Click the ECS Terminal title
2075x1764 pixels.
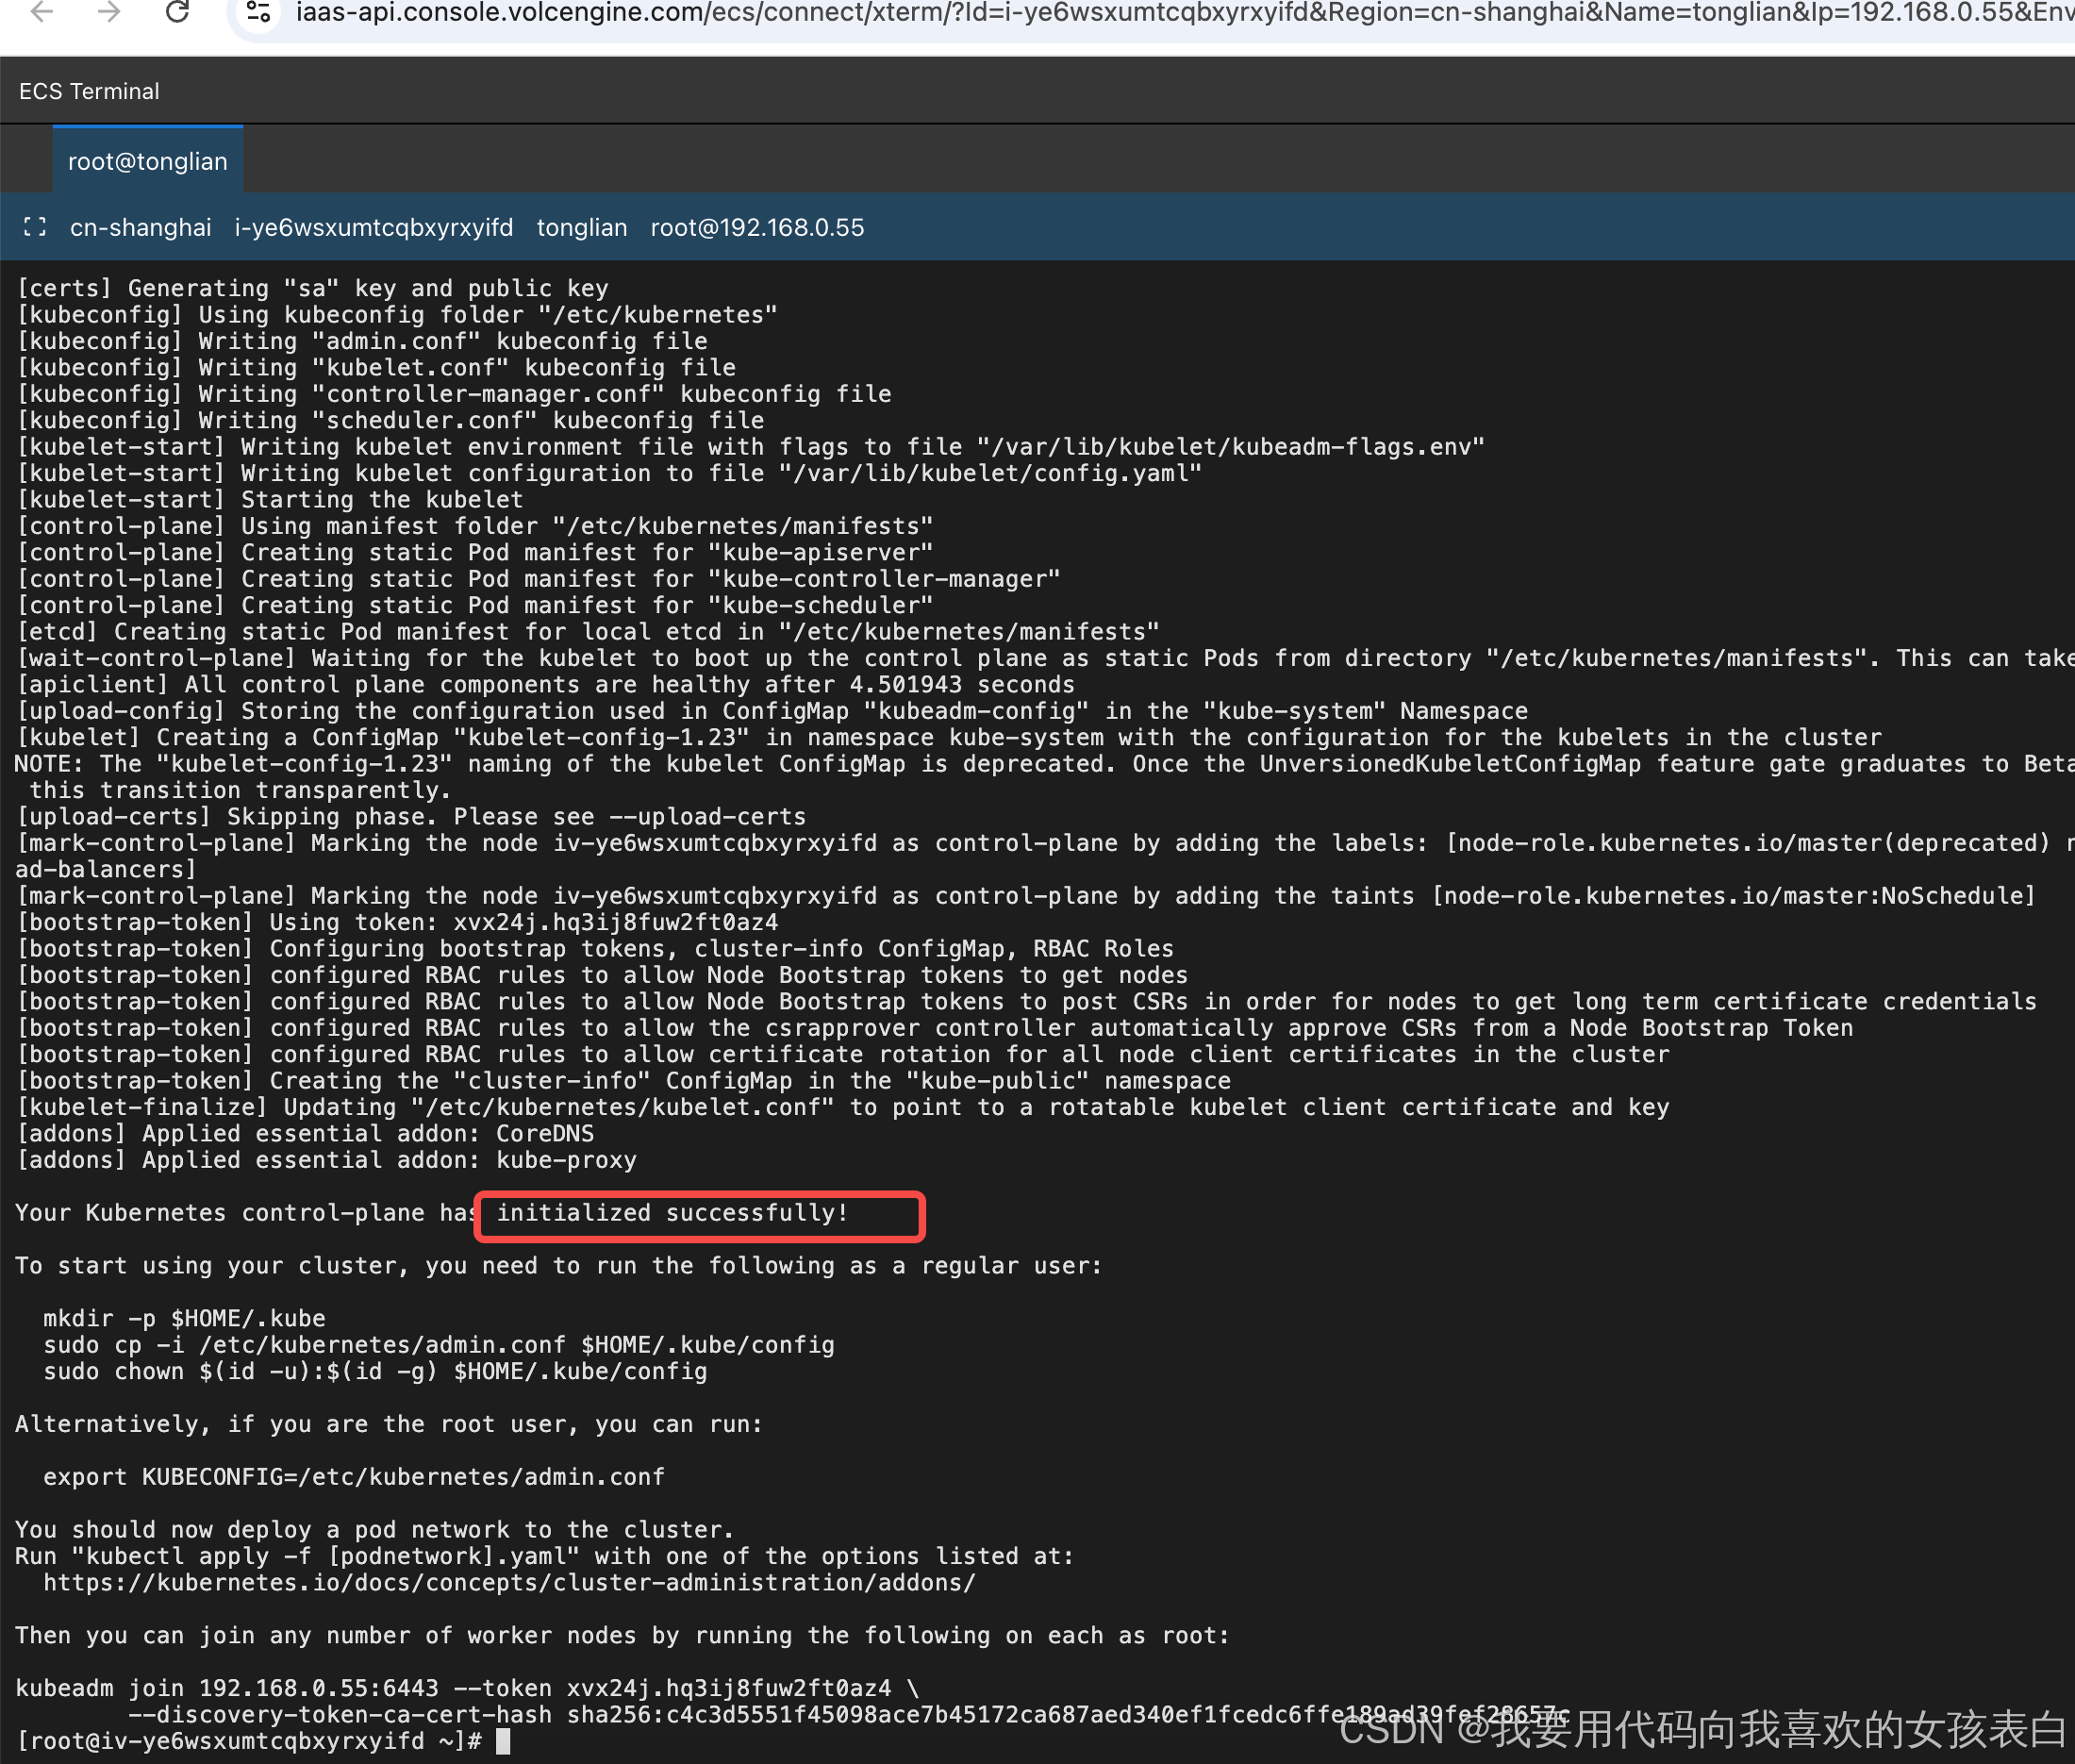[89, 91]
